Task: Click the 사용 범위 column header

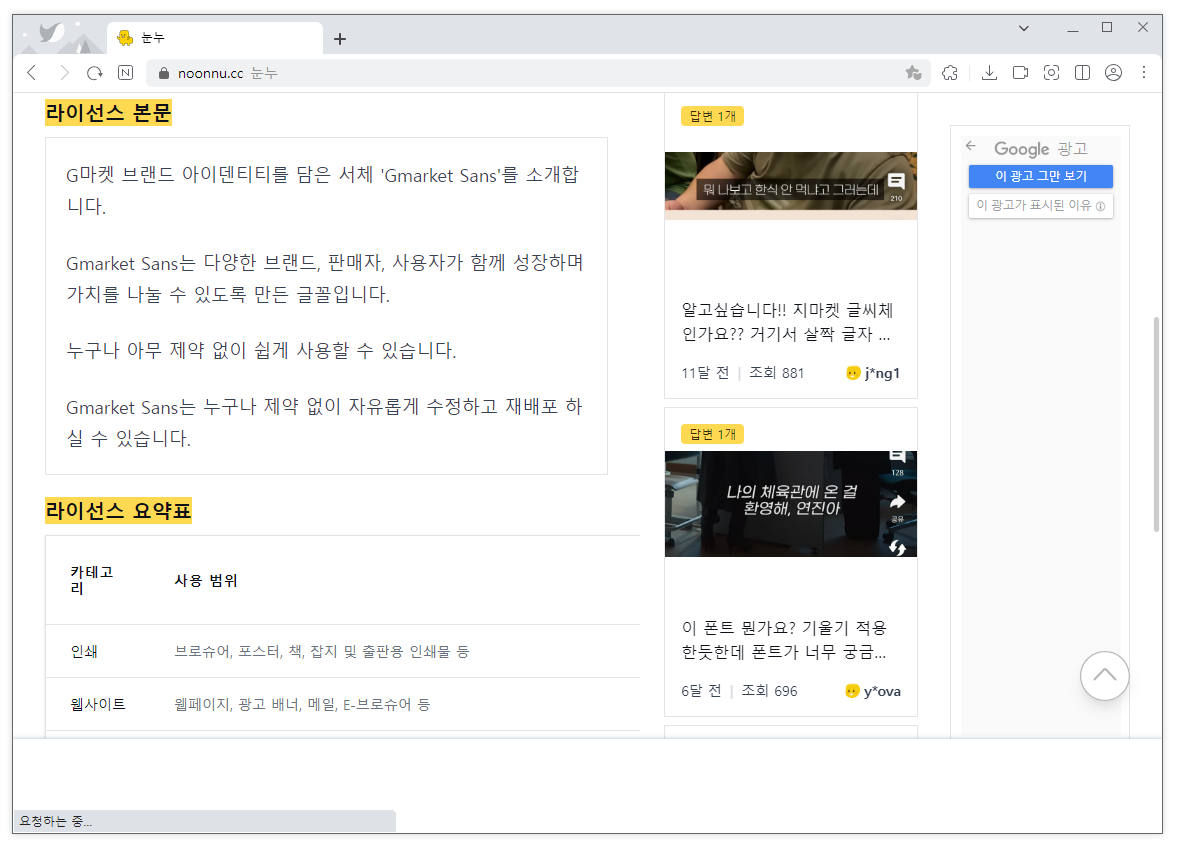Action: pos(206,581)
